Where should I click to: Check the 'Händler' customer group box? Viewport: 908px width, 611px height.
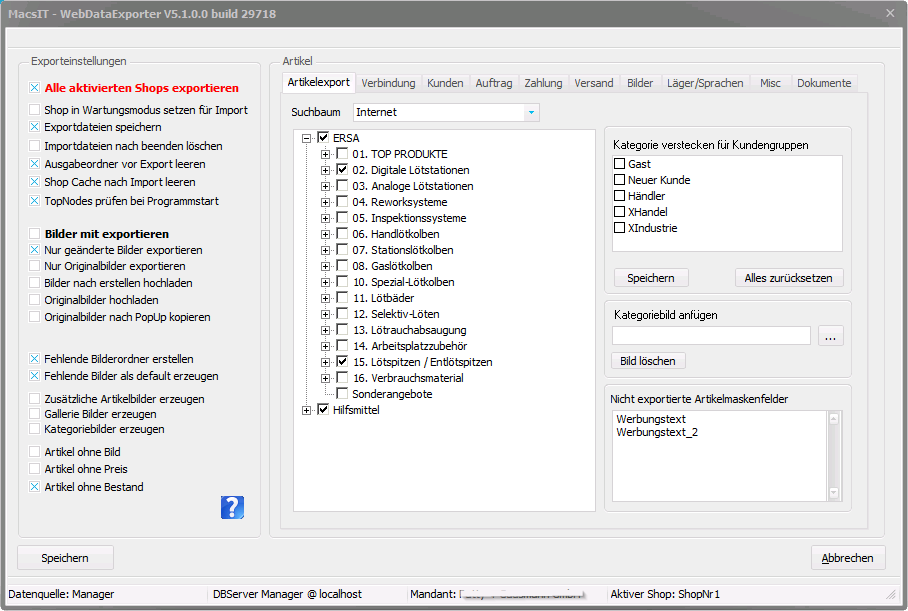tap(620, 196)
